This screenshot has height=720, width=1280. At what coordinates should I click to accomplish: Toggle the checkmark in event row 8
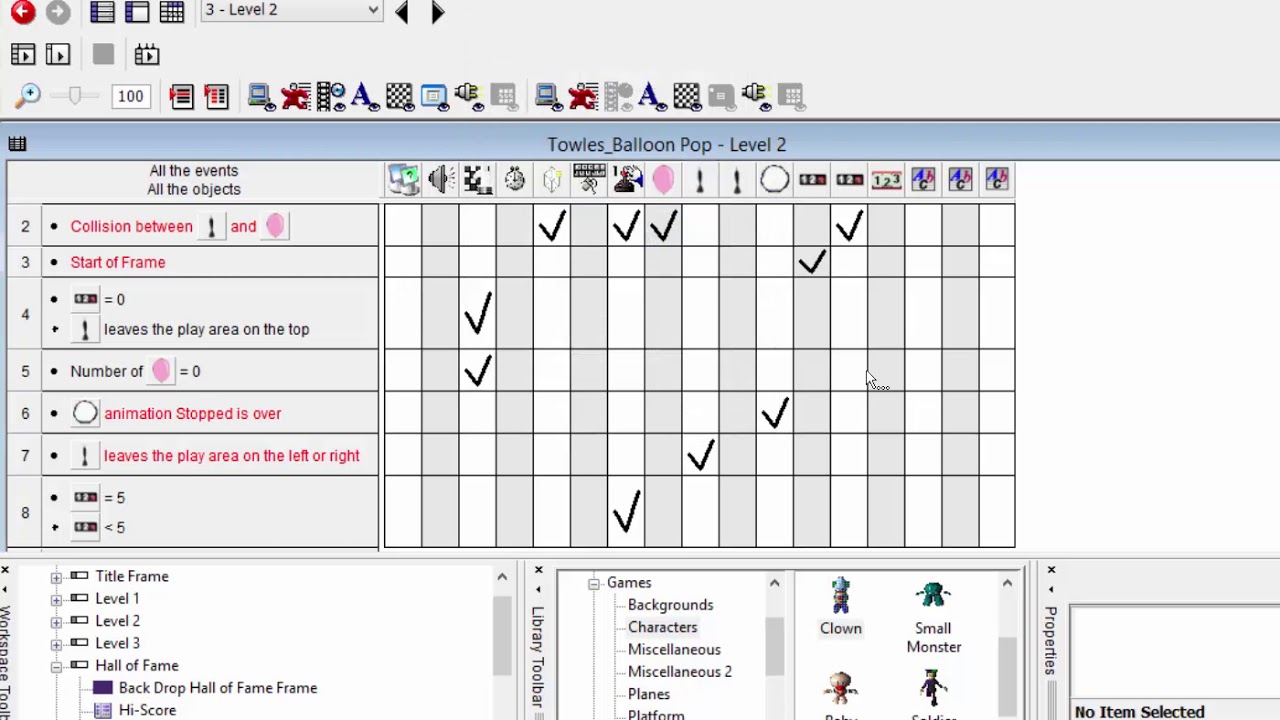pos(627,512)
